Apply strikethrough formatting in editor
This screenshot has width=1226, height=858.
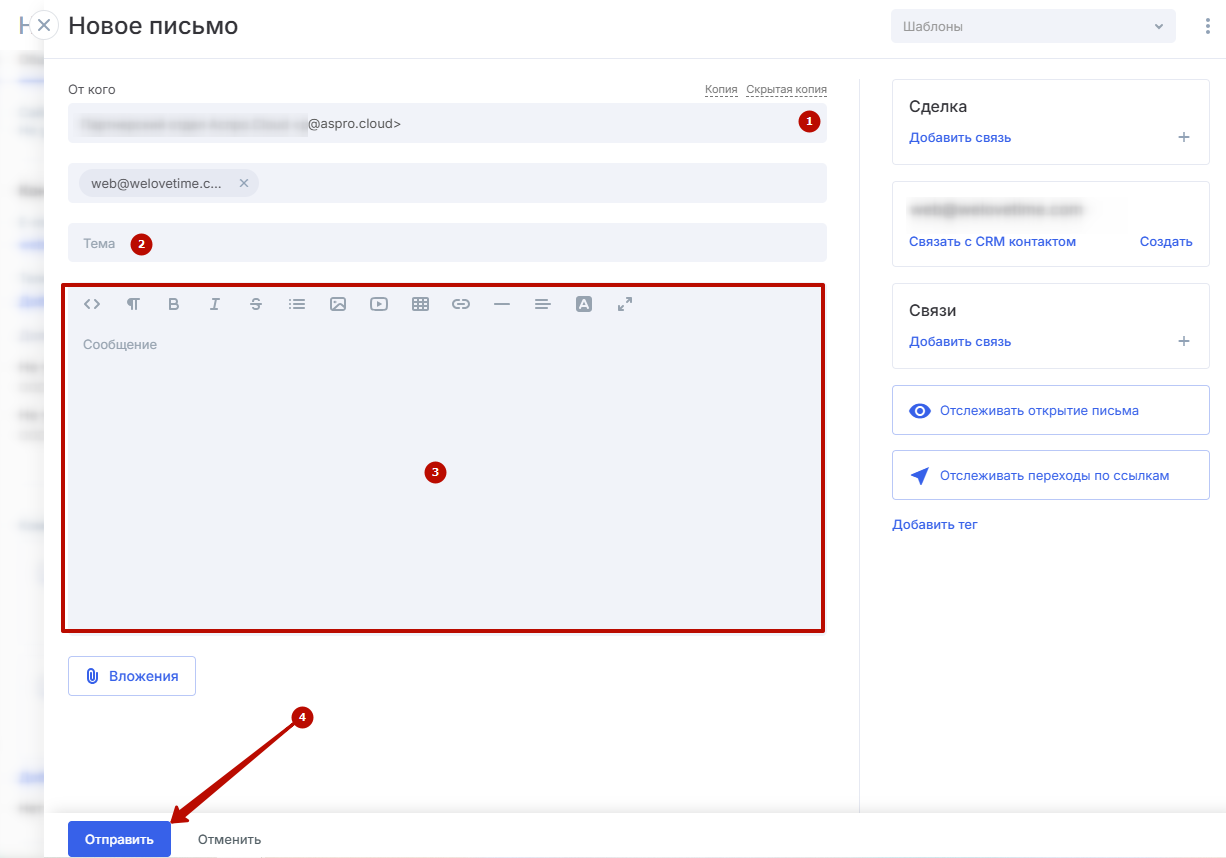[x=256, y=304]
